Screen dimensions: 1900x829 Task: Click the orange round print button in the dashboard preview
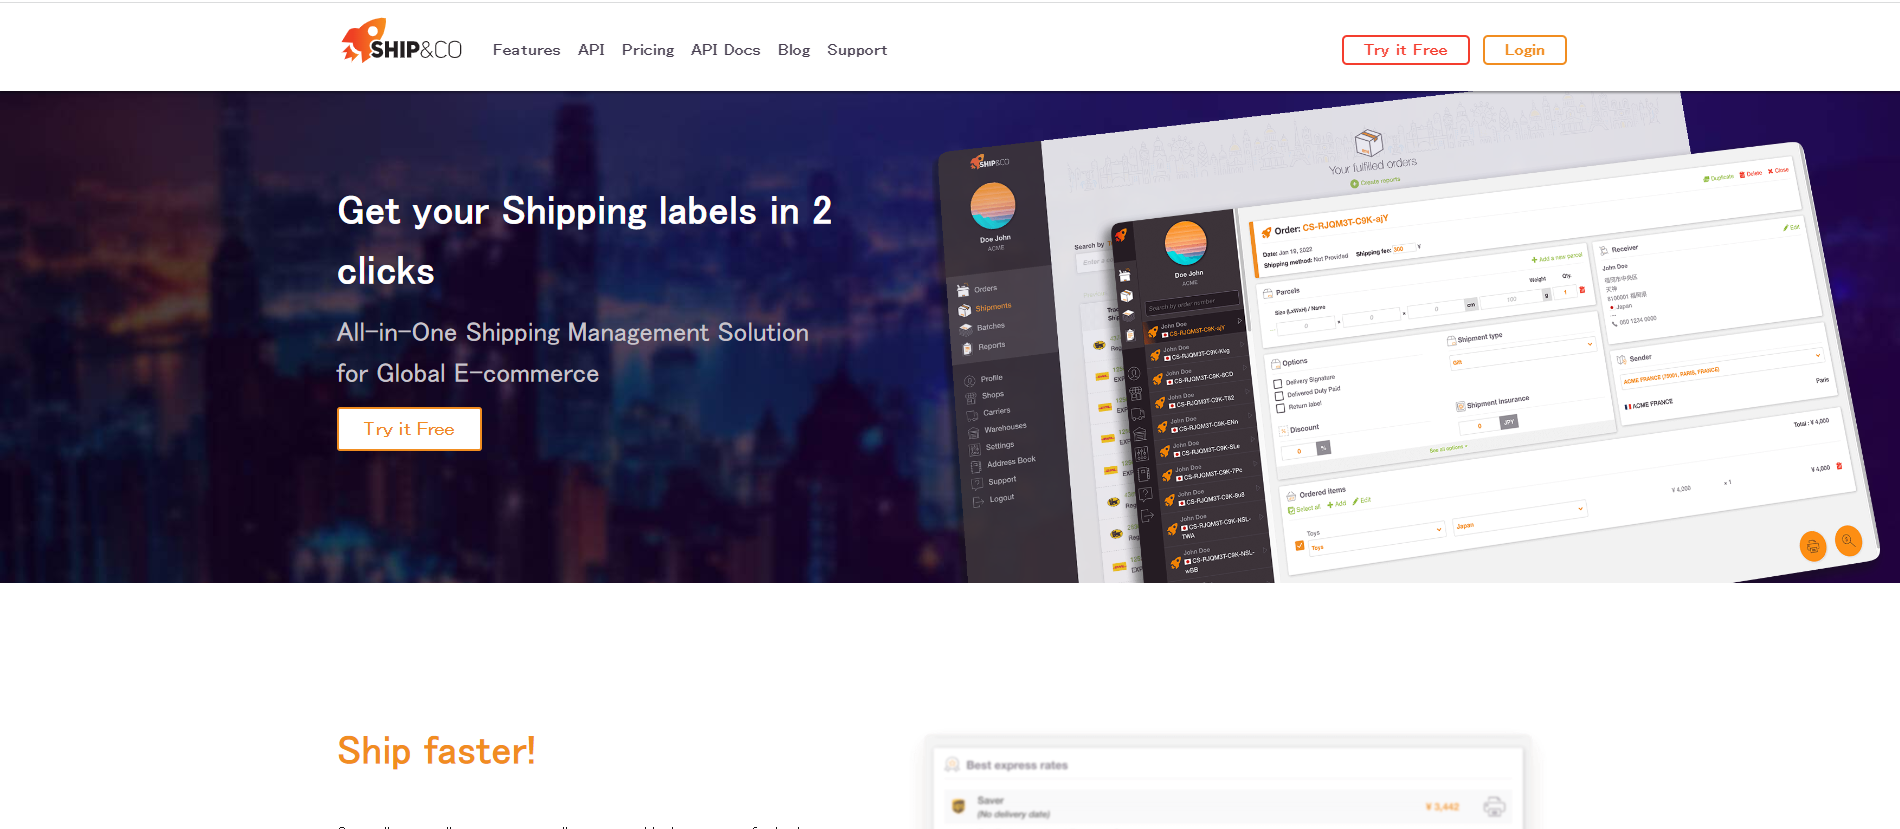tap(1812, 546)
